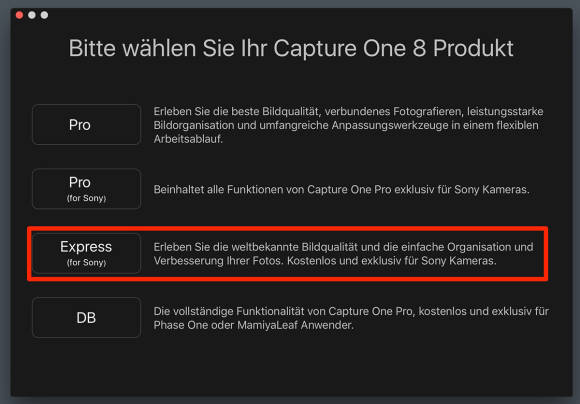Click empty dark area below the DB option
The image size is (580, 404).
[x=289, y=366]
